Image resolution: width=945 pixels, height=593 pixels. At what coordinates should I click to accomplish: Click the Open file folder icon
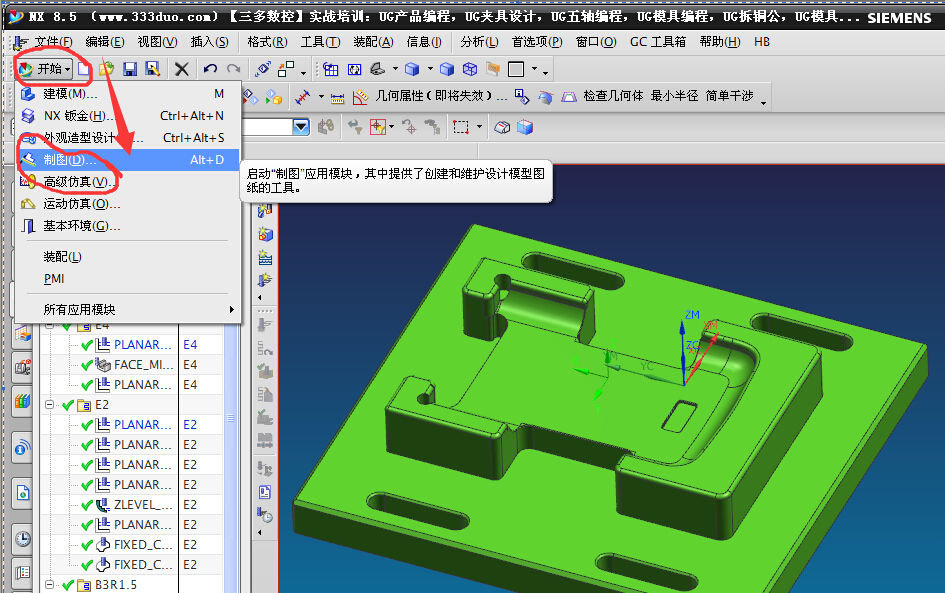[x=106, y=68]
